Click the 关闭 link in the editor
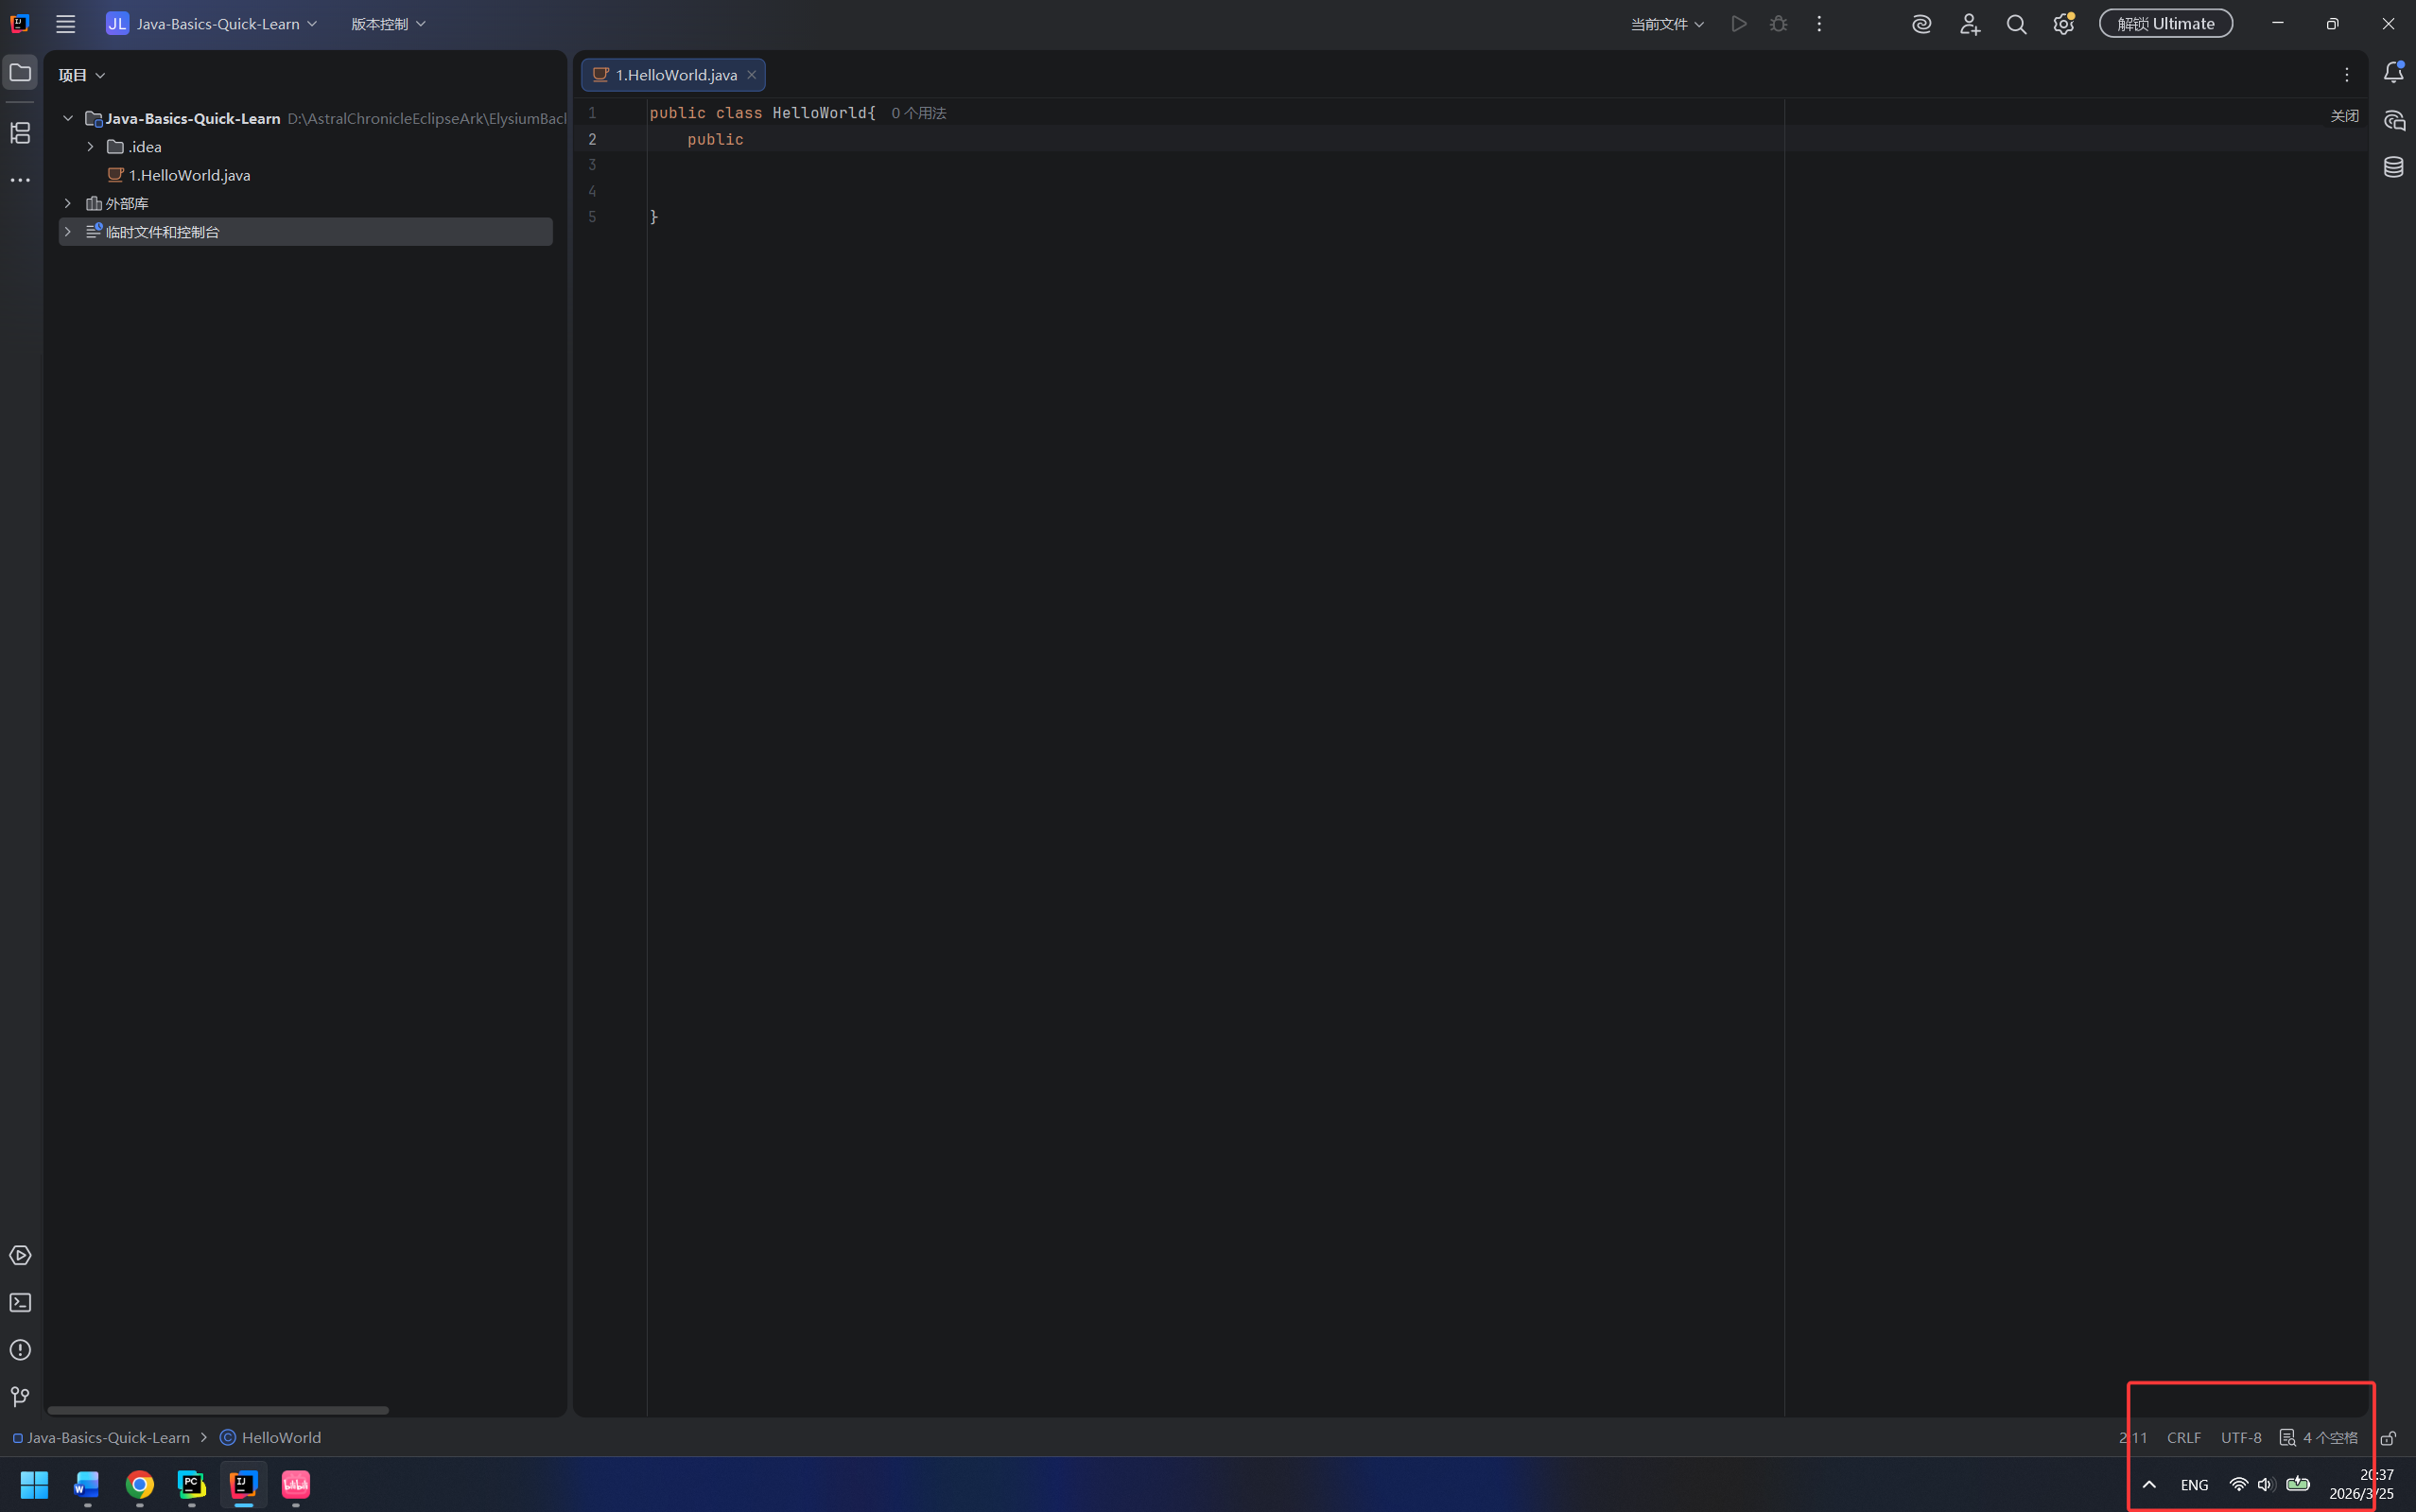This screenshot has height=1512, width=2416. coord(2344,116)
